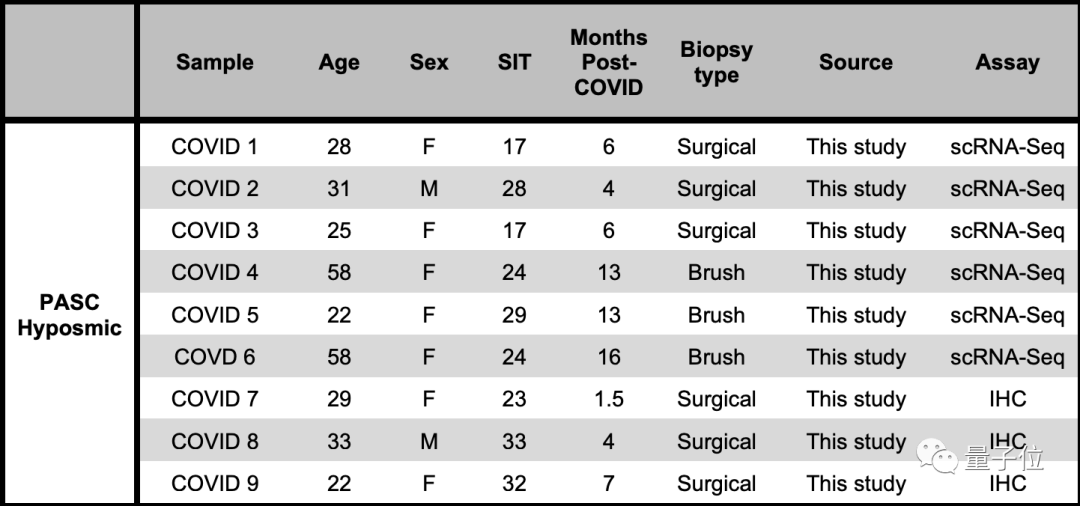Select the Brush biopsy cell for COVID 5
Screen dimensions: 1080x506
click(x=716, y=315)
